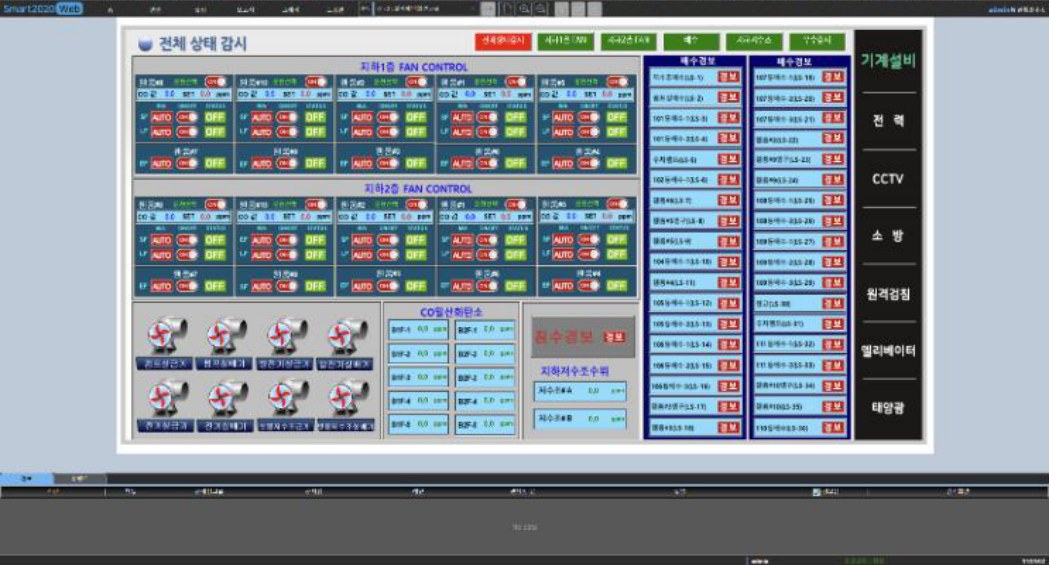The height and width of the screenshot is (565, 1049).
Task: Open the CCTV sidebar menu
Action: point(888,179)
